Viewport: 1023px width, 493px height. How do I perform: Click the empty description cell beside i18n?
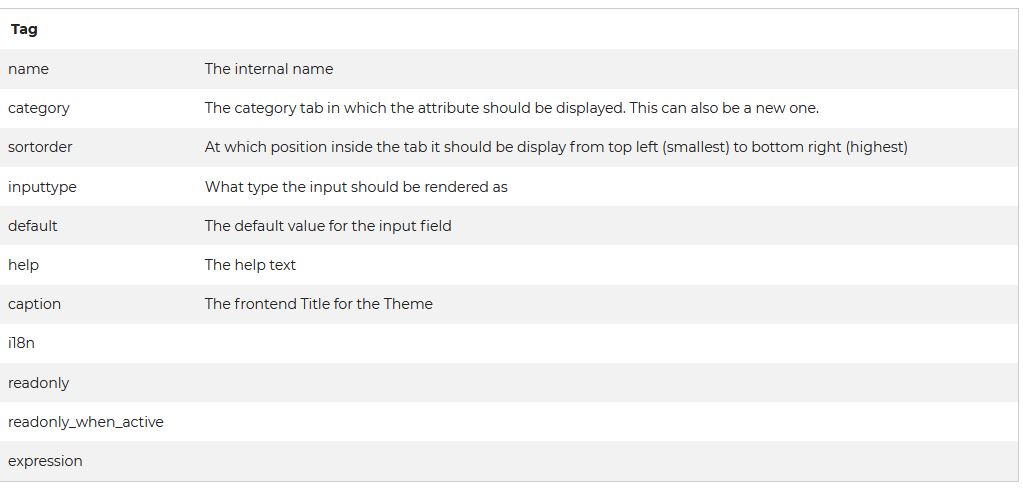point(607,343)
